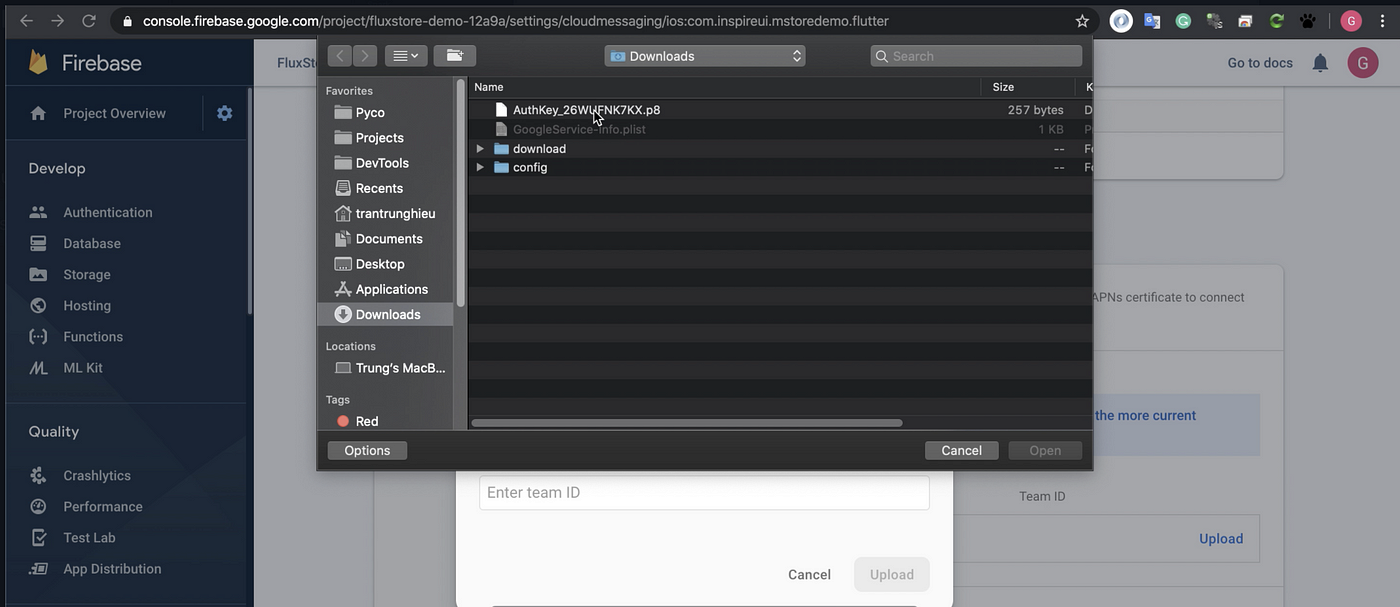Click Cancel in the upload modal
Image resolution: width=1400 pixels, height=607 pixels.
809,574
